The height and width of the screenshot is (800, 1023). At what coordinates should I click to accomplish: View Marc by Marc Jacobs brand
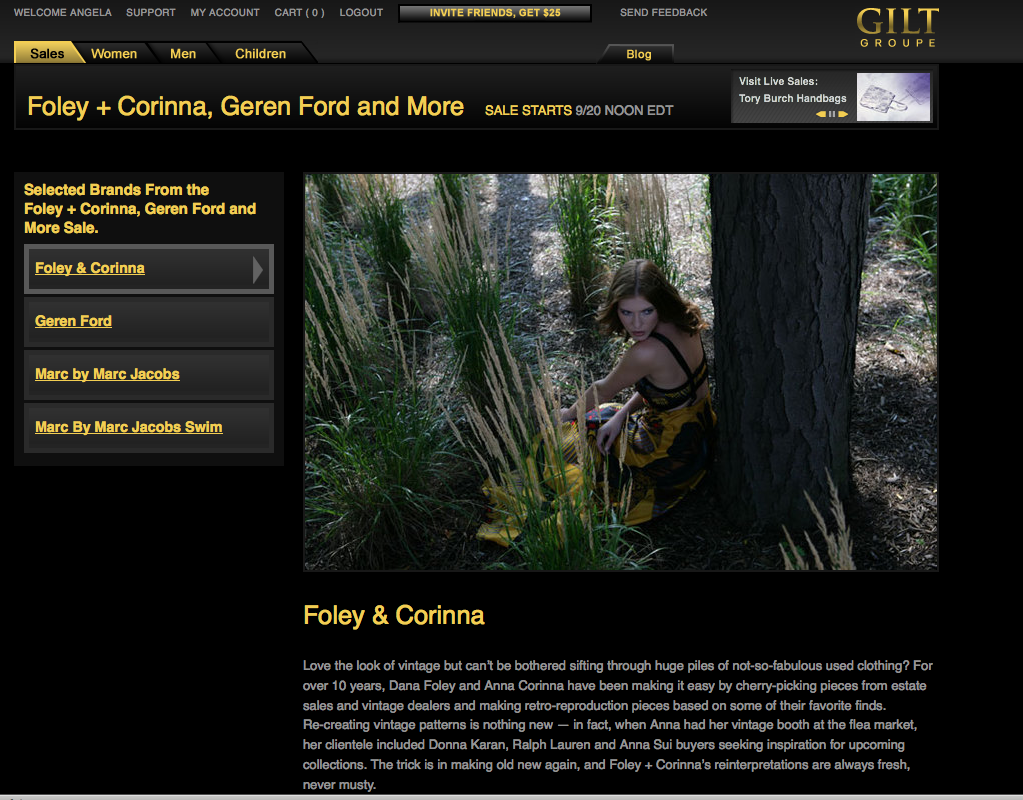107,374
